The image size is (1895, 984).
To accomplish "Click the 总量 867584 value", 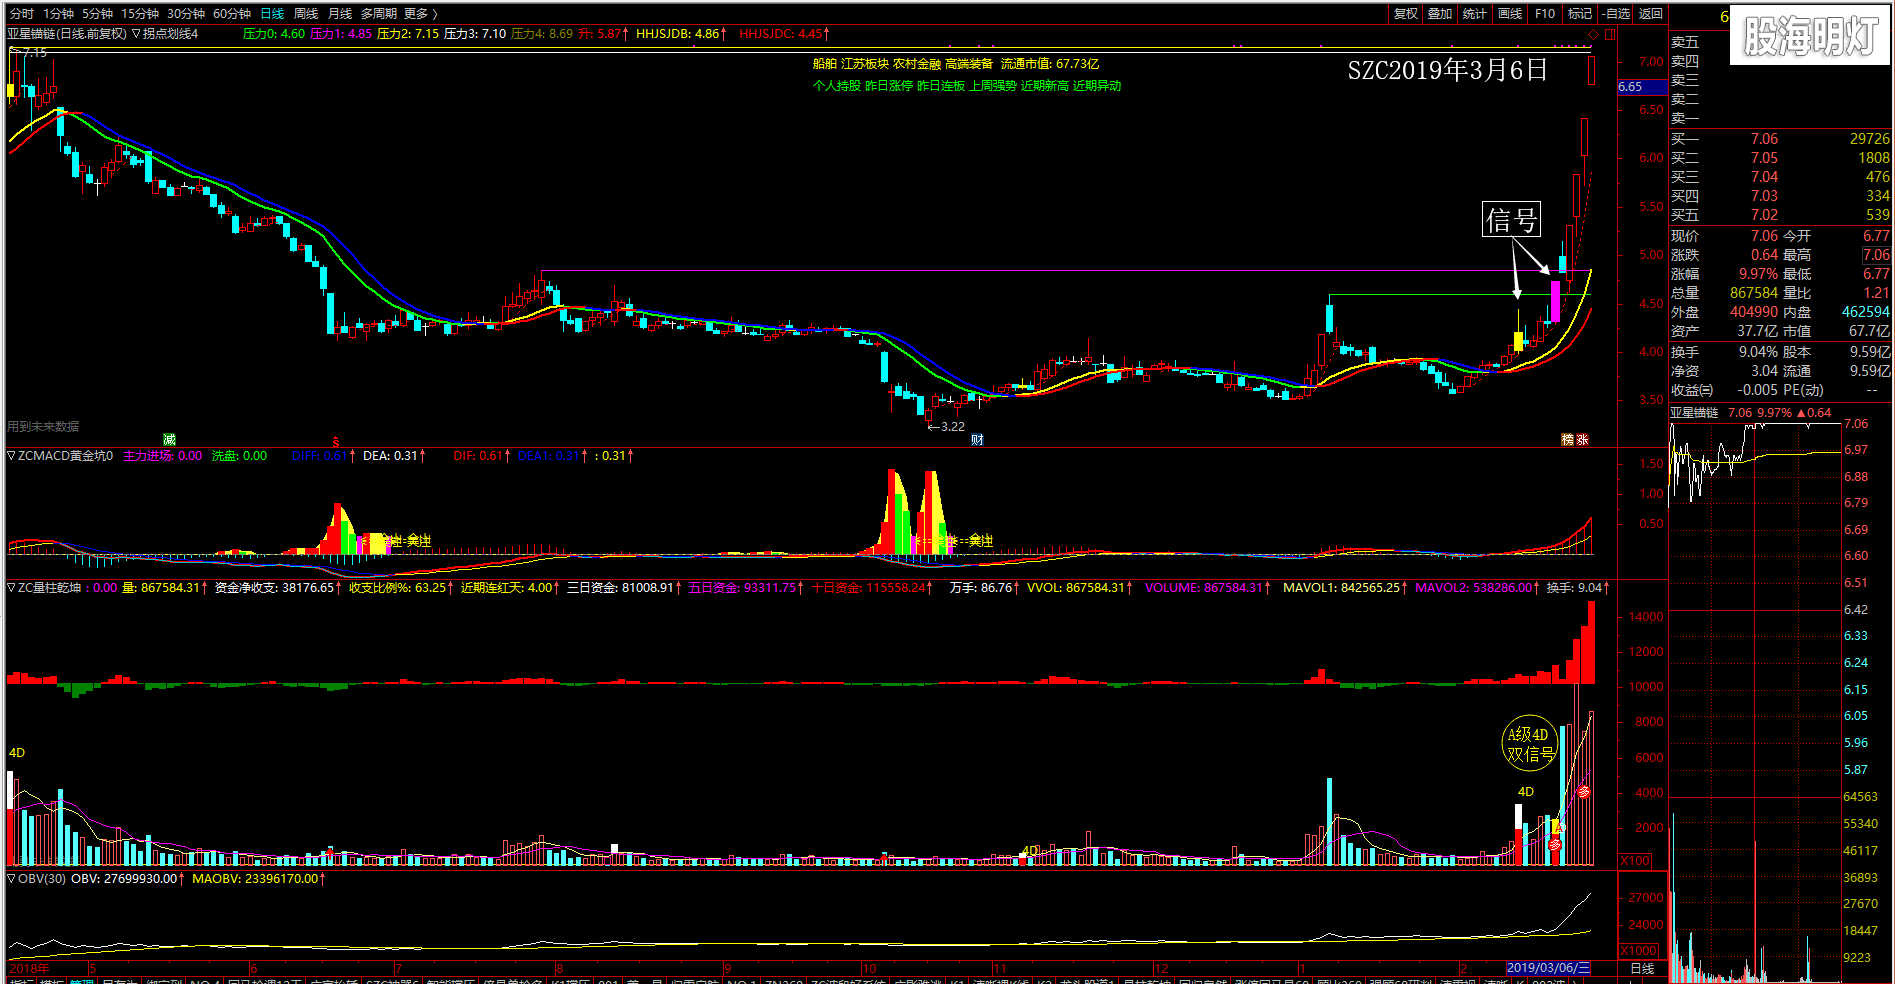I will coord(1754,293).
